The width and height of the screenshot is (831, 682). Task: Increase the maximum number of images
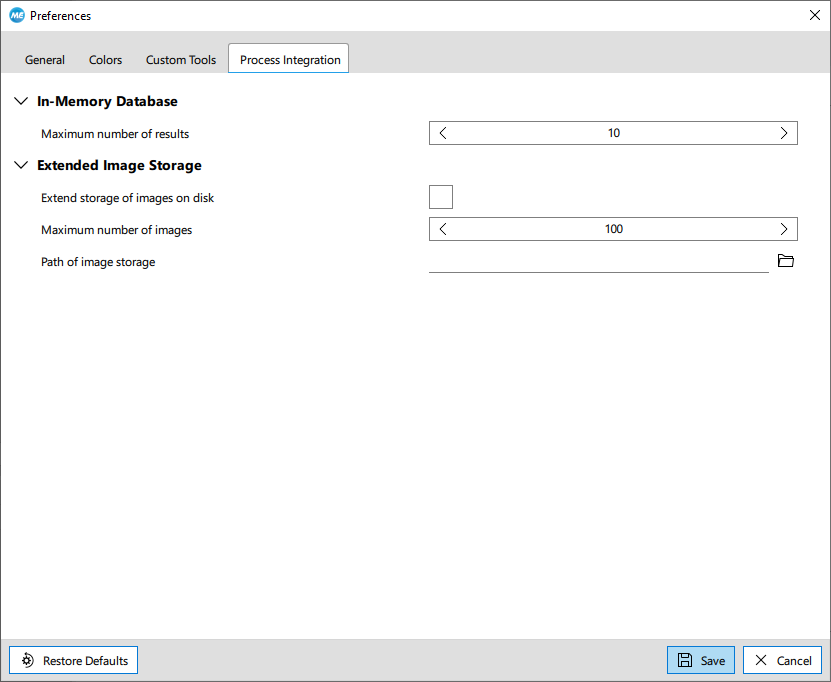784,229
